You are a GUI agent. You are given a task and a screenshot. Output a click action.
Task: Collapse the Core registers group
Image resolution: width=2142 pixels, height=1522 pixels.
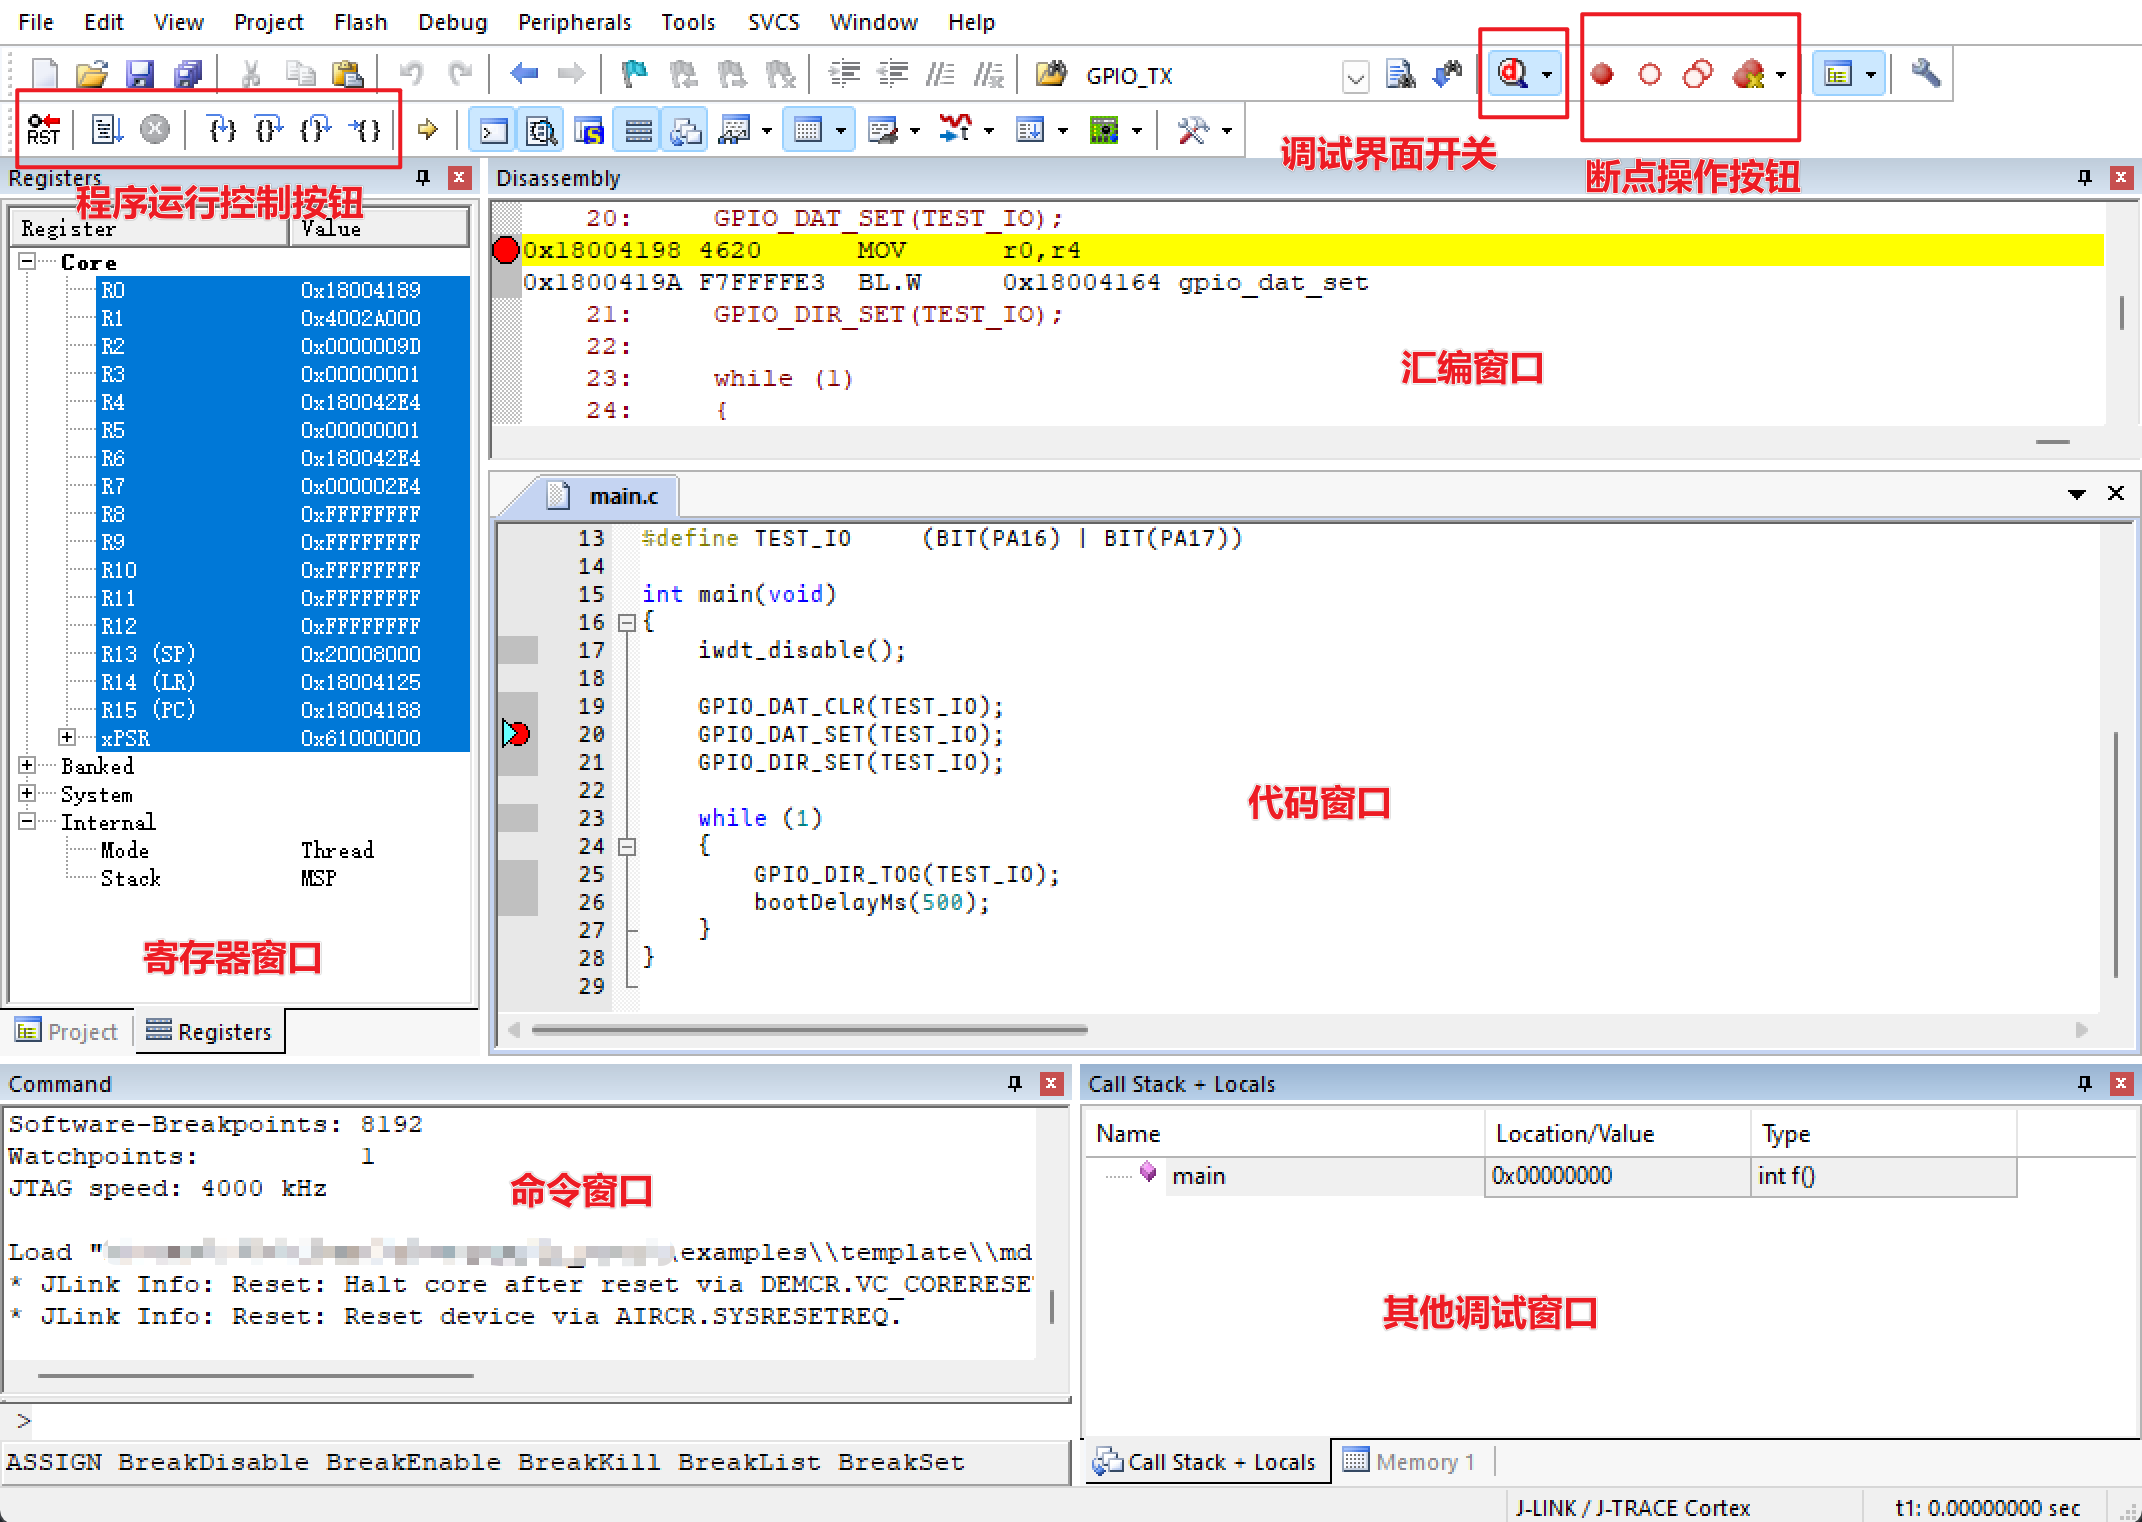[27, 262]
